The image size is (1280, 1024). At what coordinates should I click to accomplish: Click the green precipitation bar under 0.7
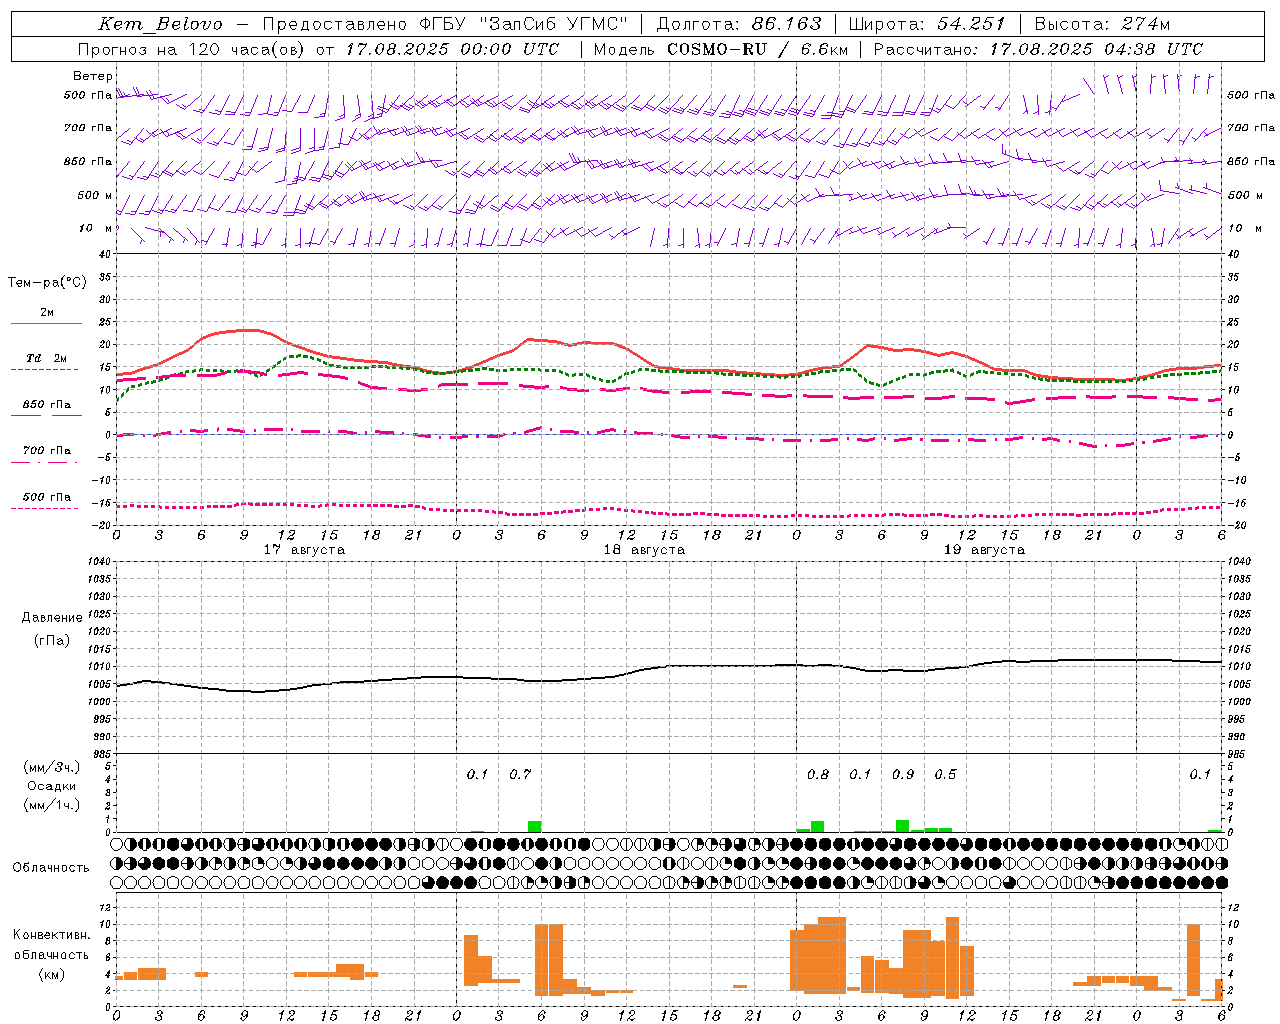click(534, 826)
